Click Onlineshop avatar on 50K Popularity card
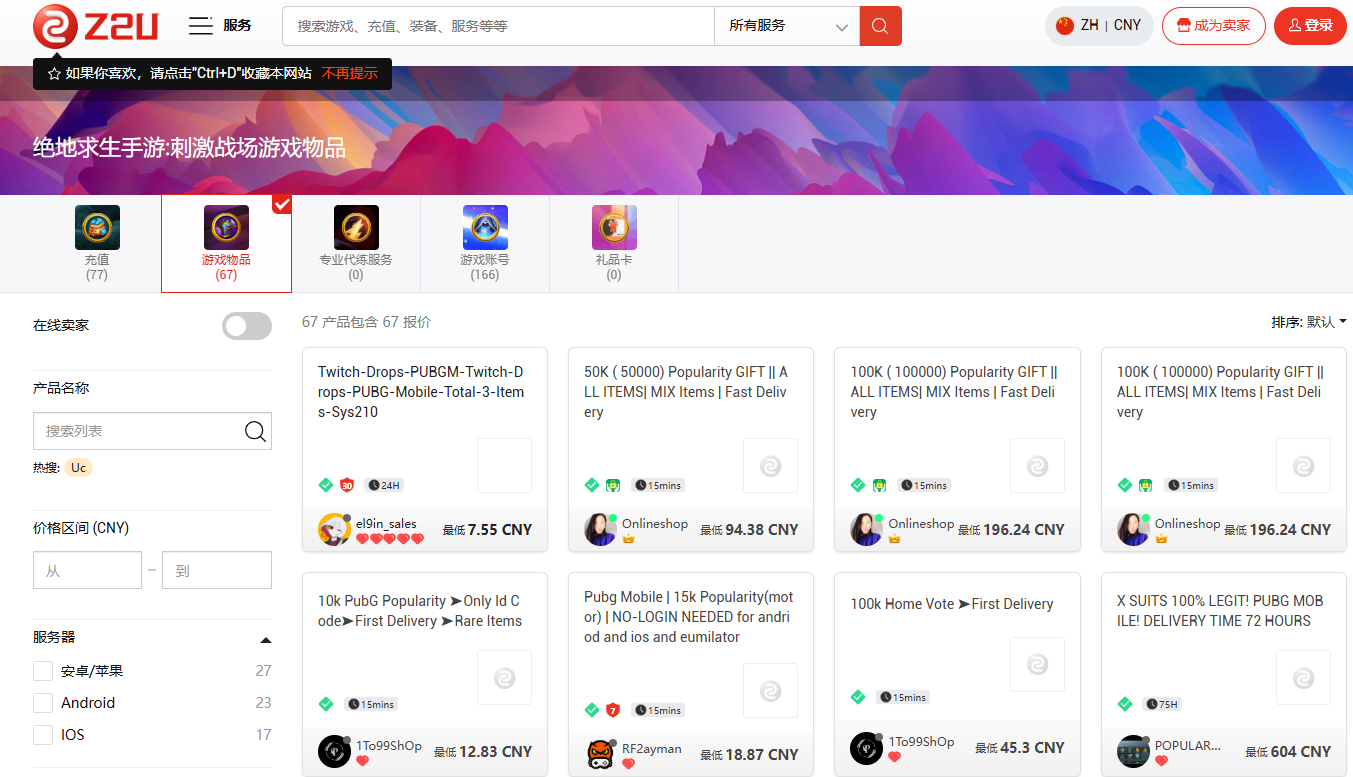1353x777 pixels. click(x=600, y=530)
